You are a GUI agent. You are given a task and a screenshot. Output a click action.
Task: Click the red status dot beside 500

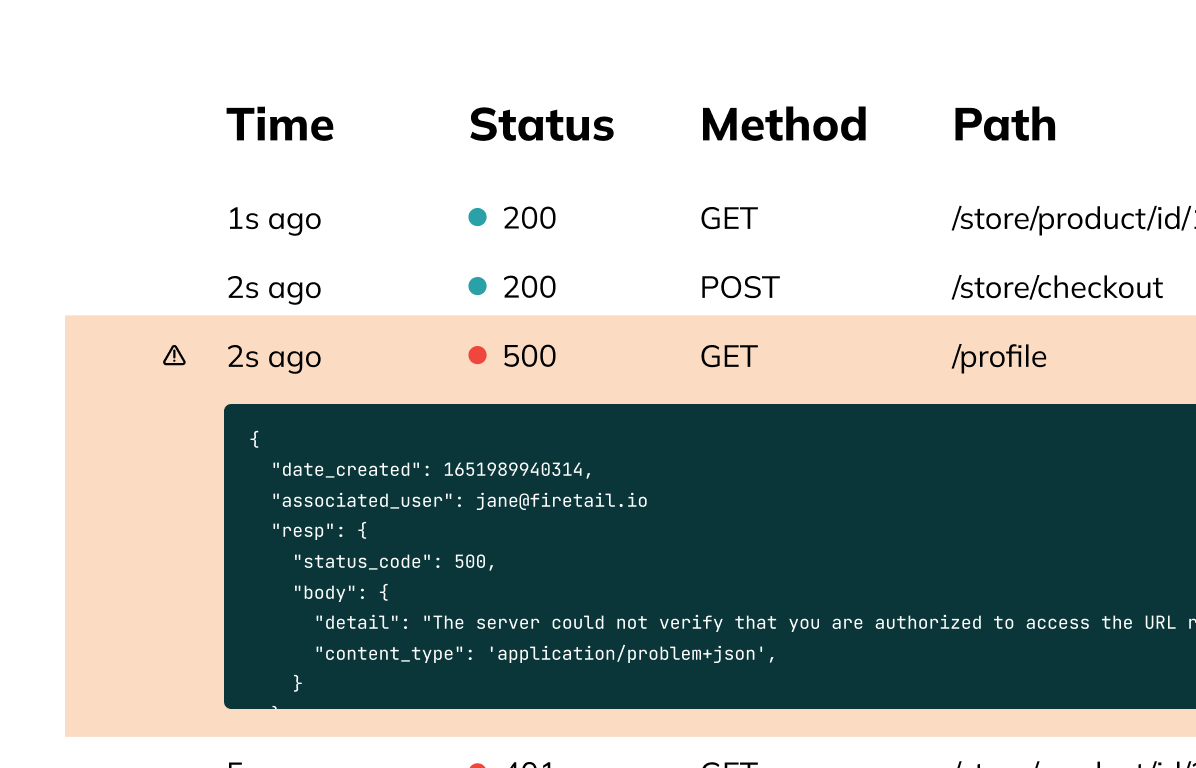[x=477, y=355]
